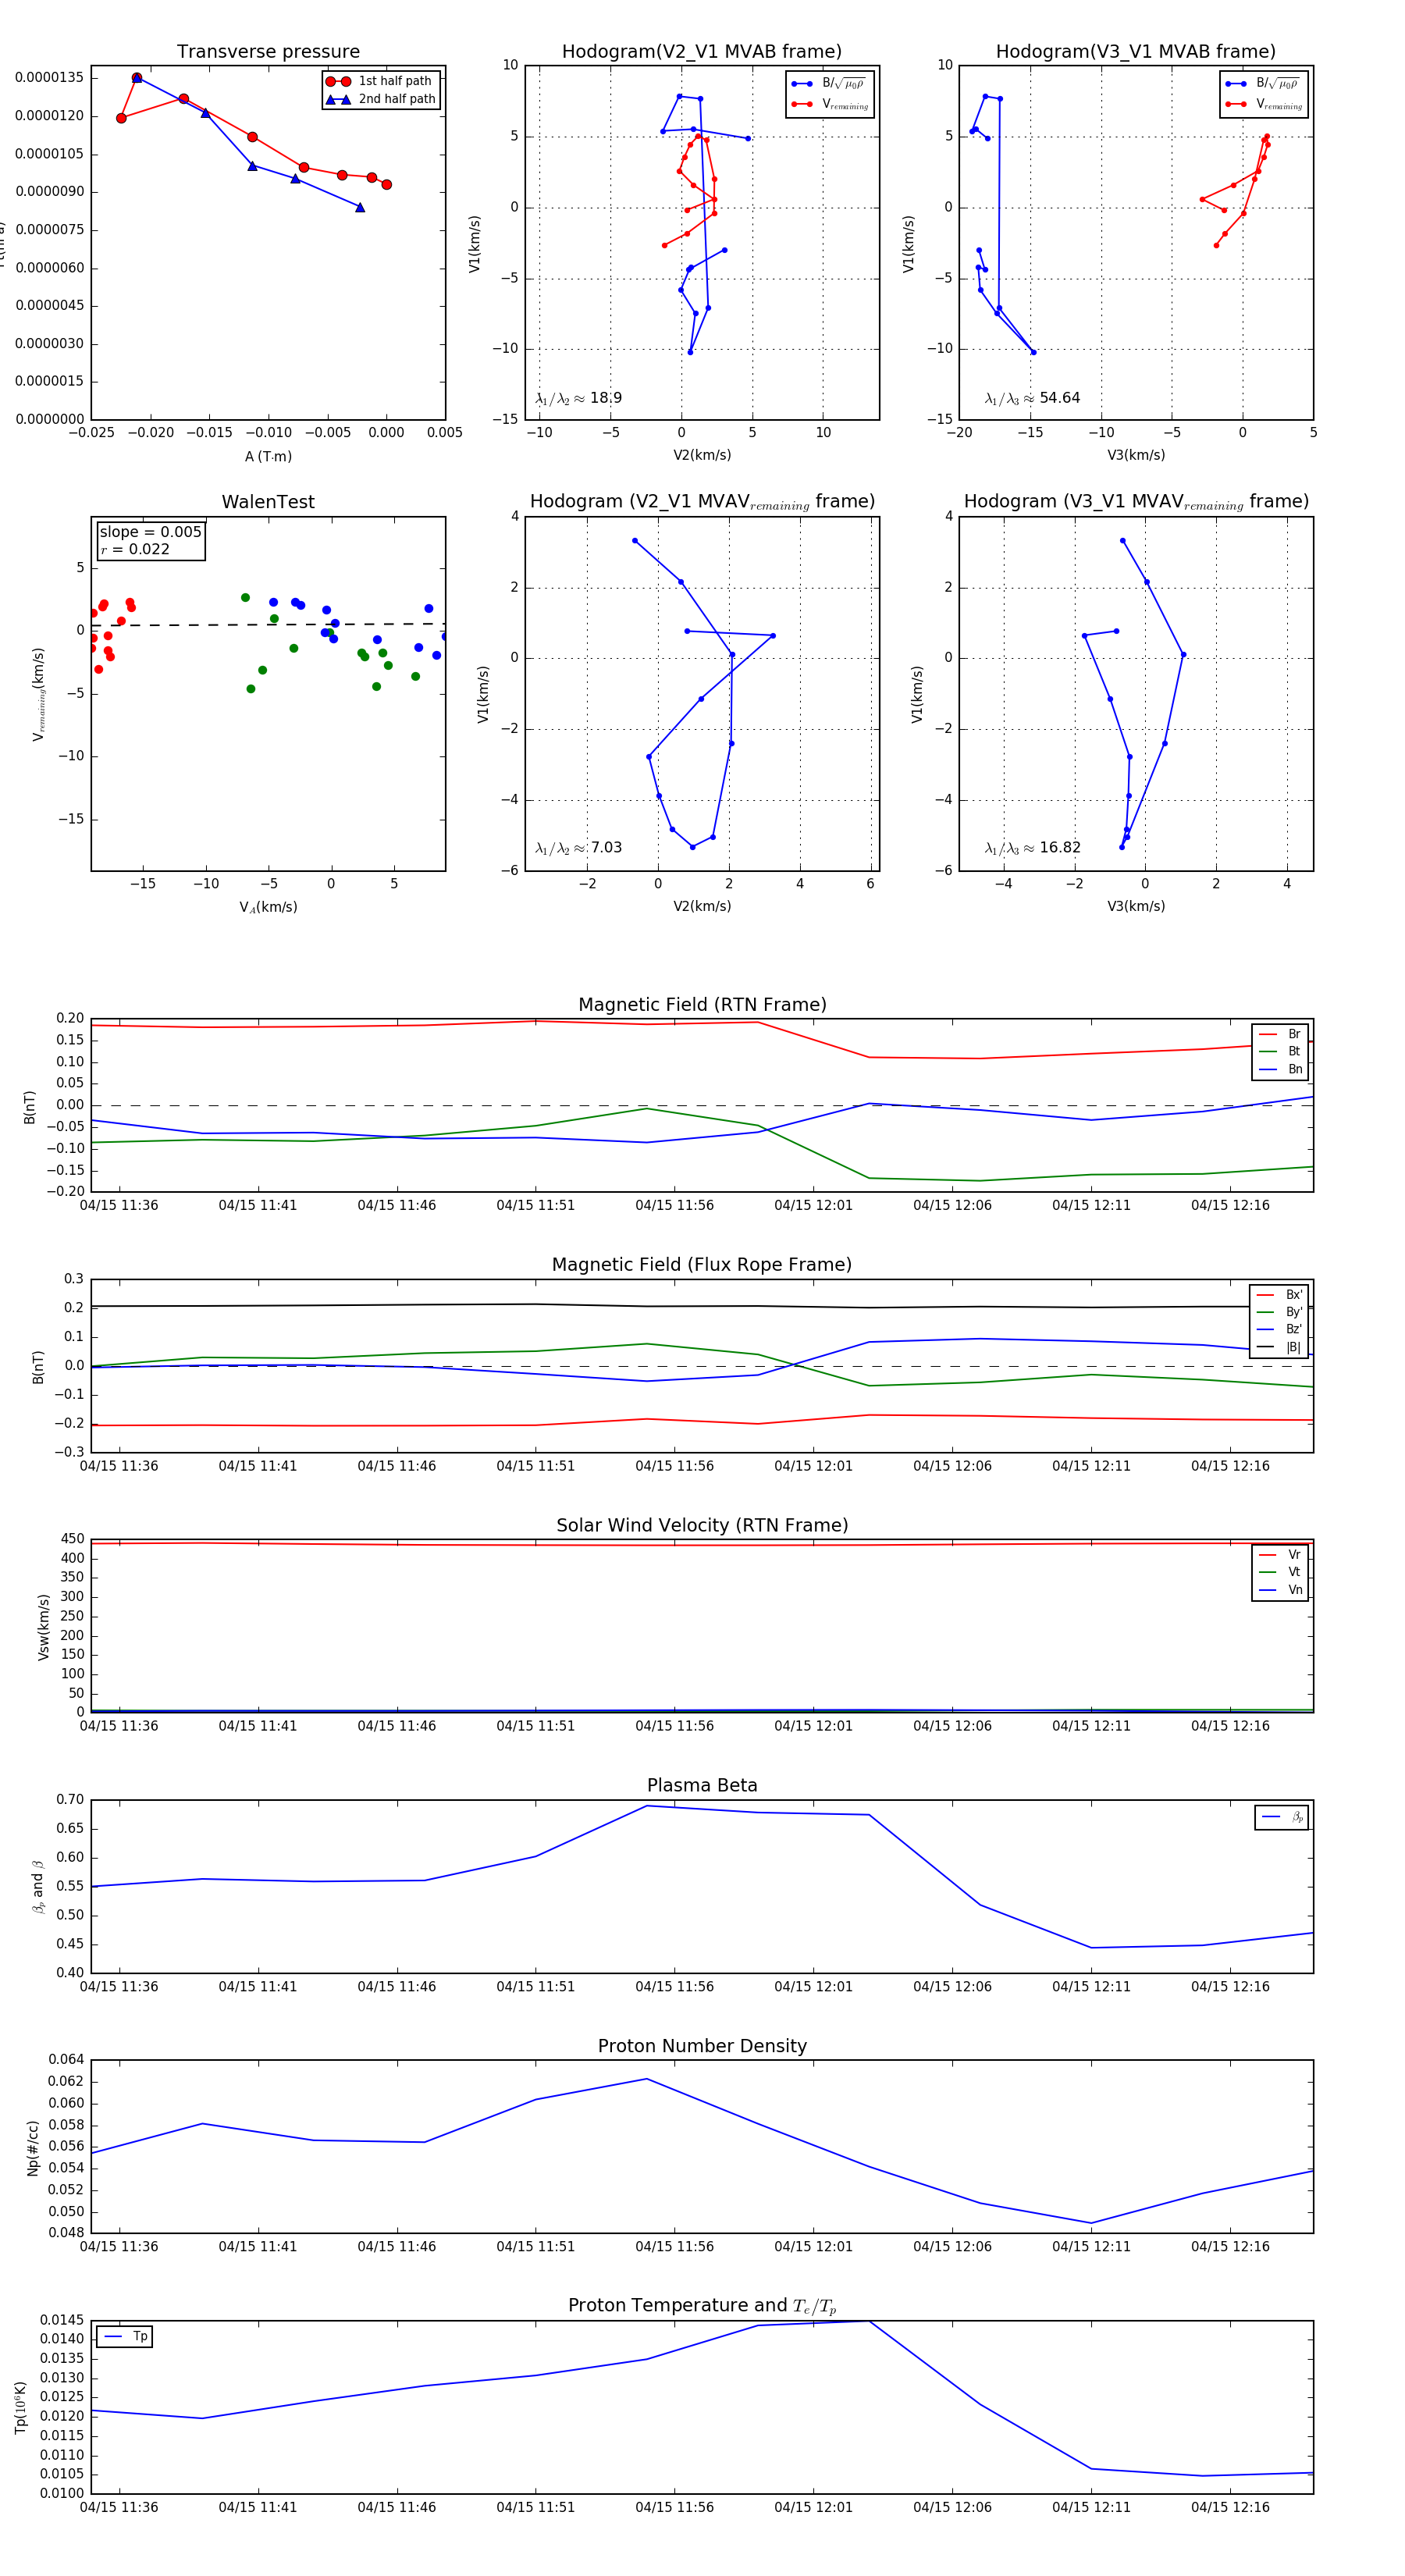Click the peak of the proton density curve
Viewport: 1405px width, 2576px height.
click(x=647, y=2079)
